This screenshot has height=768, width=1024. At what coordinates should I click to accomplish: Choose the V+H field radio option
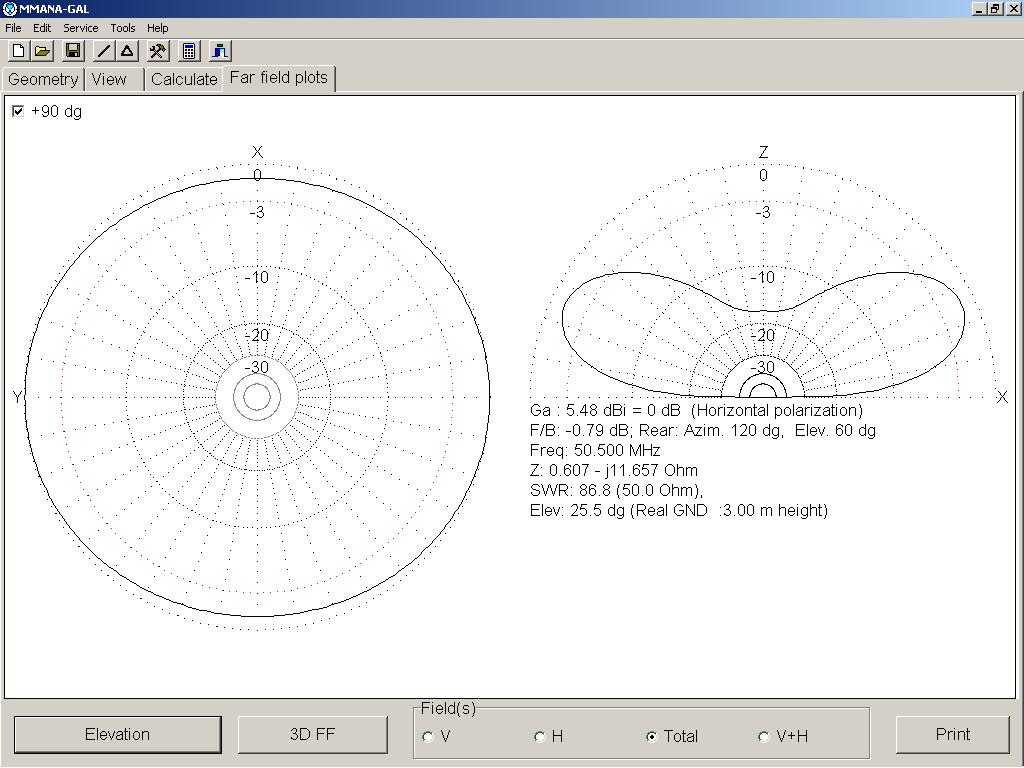[x=764, y=737]
